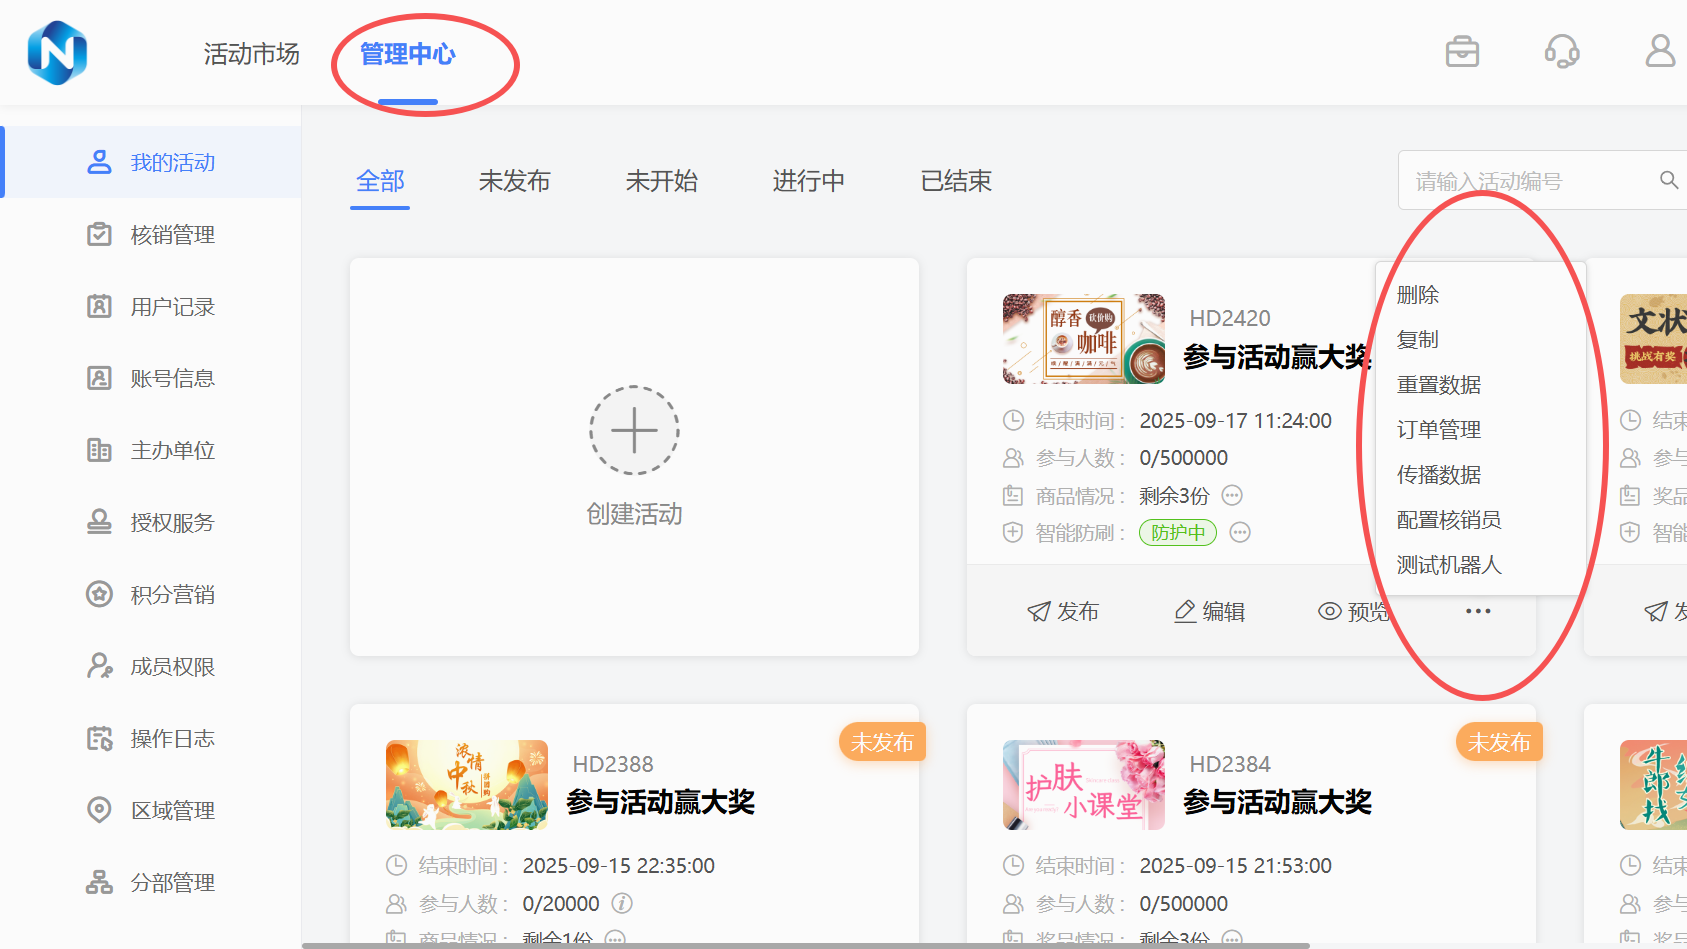Viewport: 1687px width, 949px height.
Task: Open the ellipsis next to 商品情况 剩余3份
Action: point(1231,495)
